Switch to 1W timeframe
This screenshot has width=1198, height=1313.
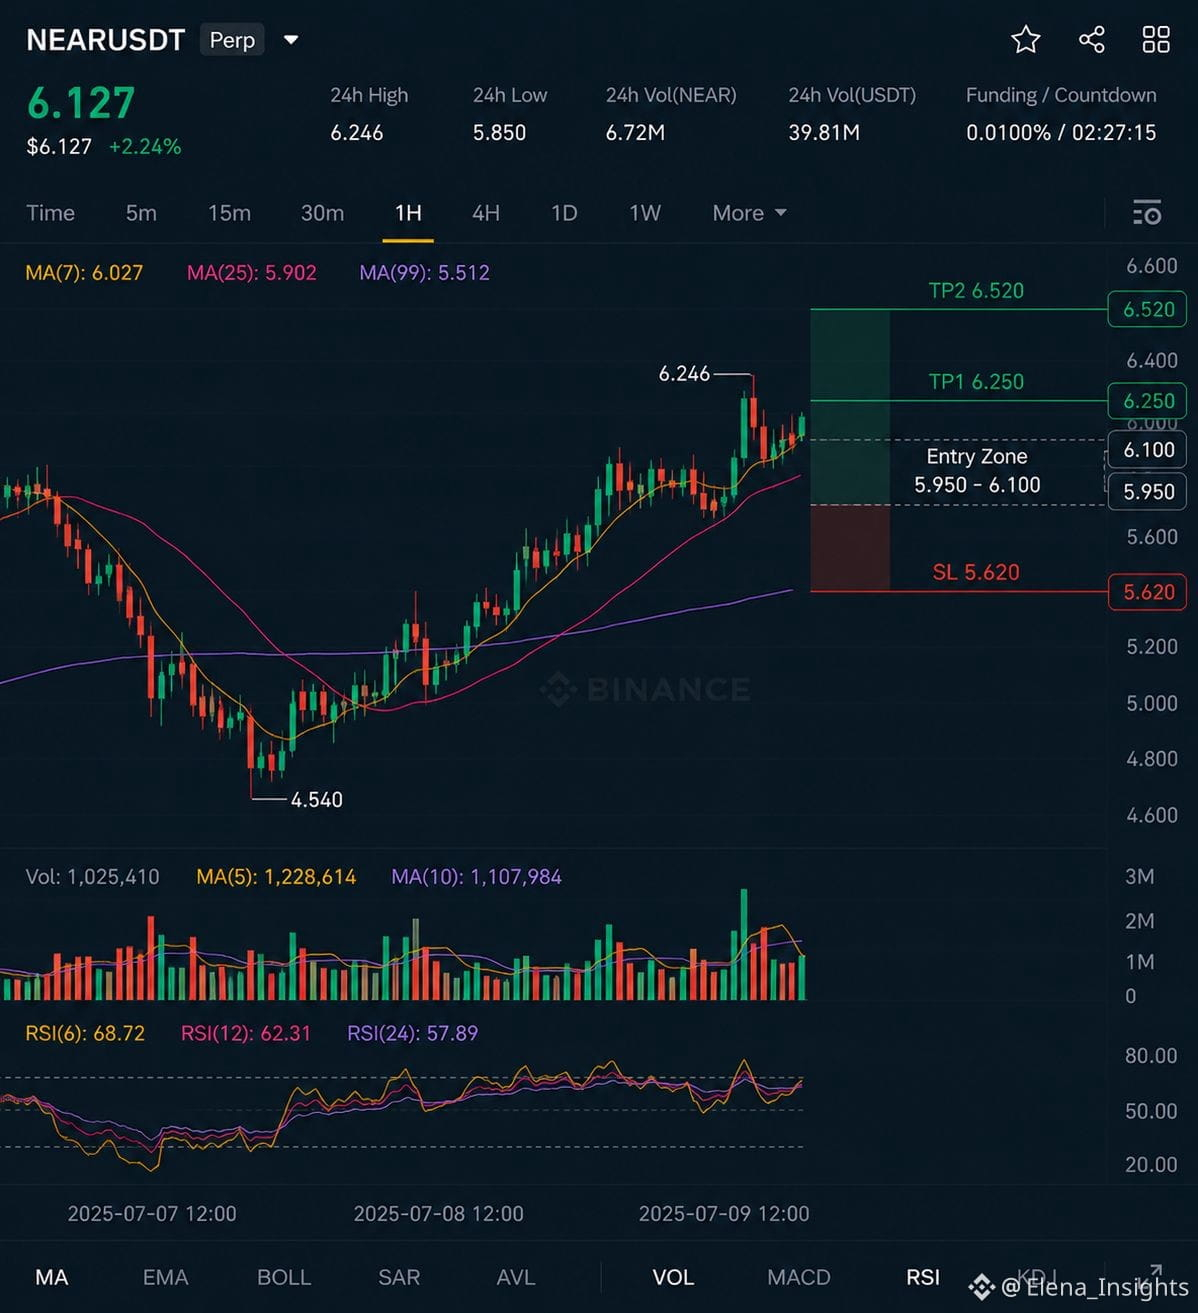645,213
